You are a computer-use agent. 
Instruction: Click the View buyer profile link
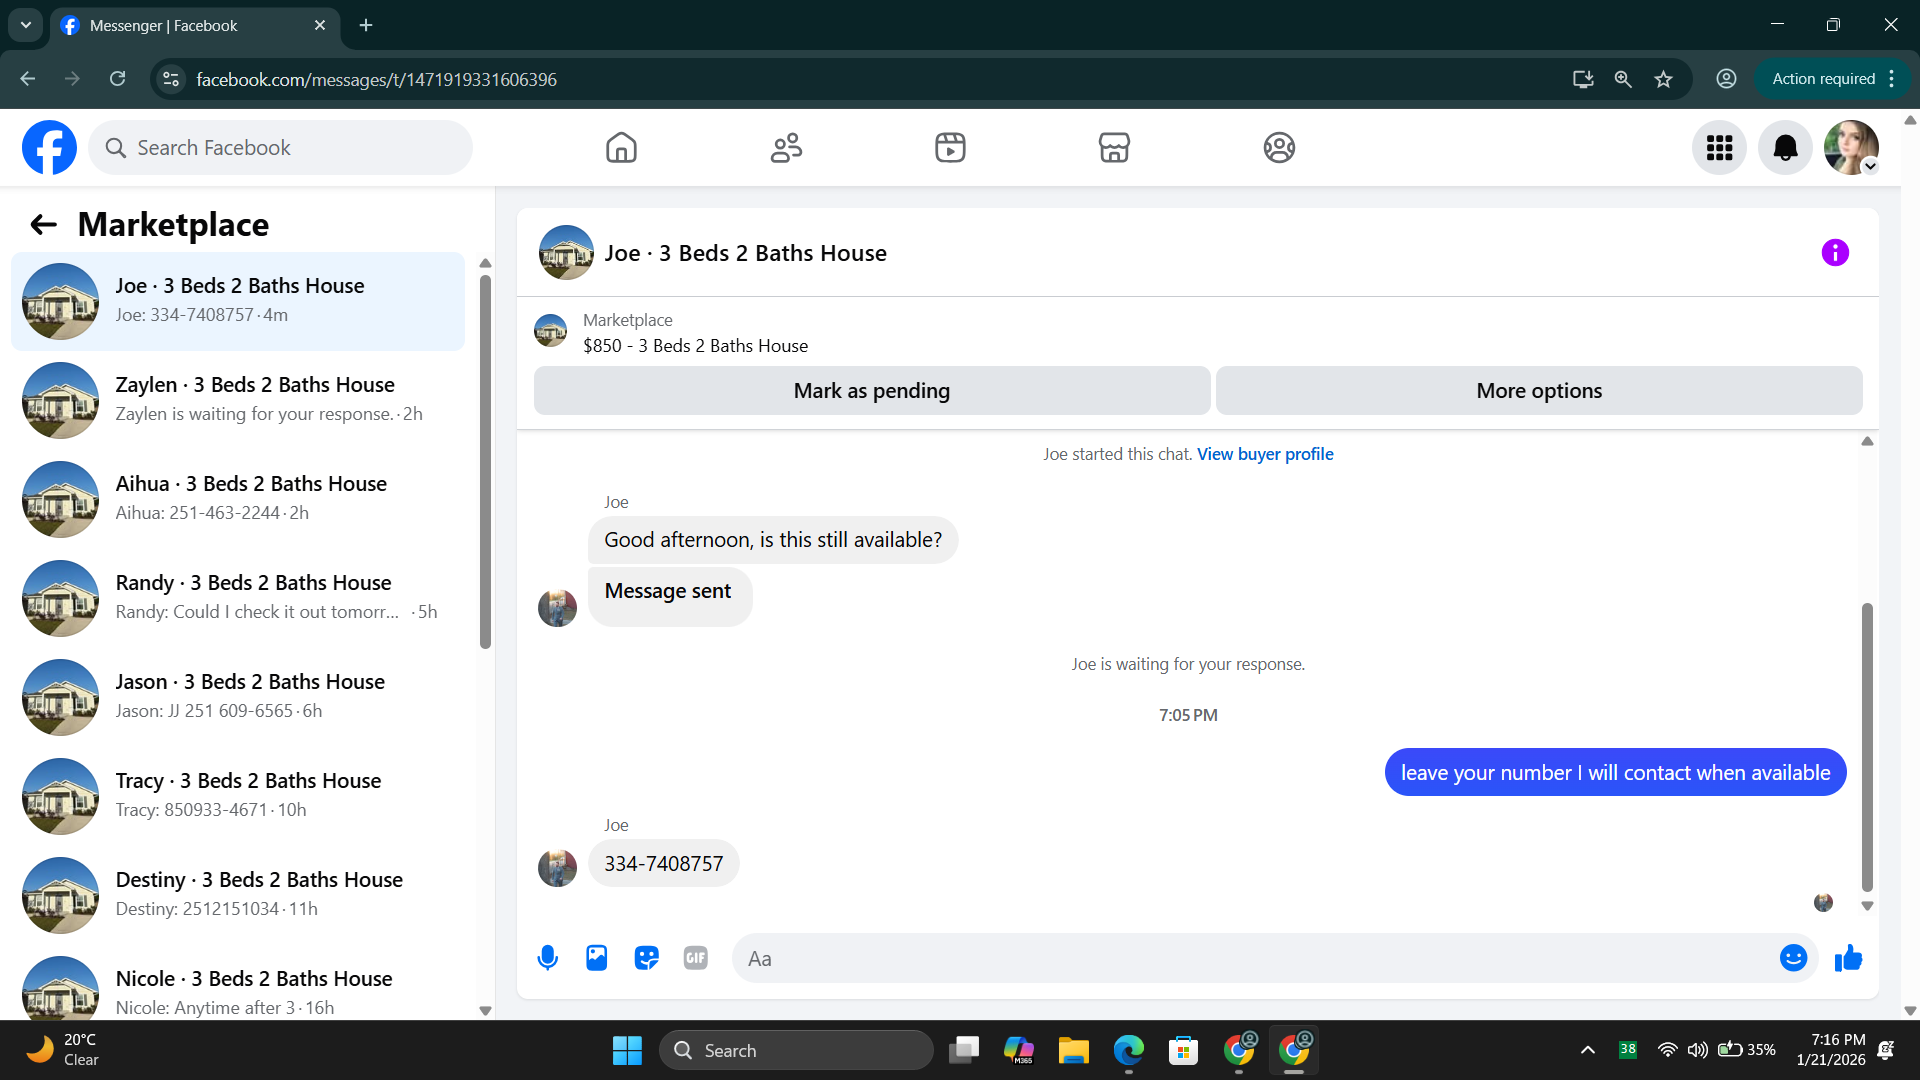point(1265,454)
